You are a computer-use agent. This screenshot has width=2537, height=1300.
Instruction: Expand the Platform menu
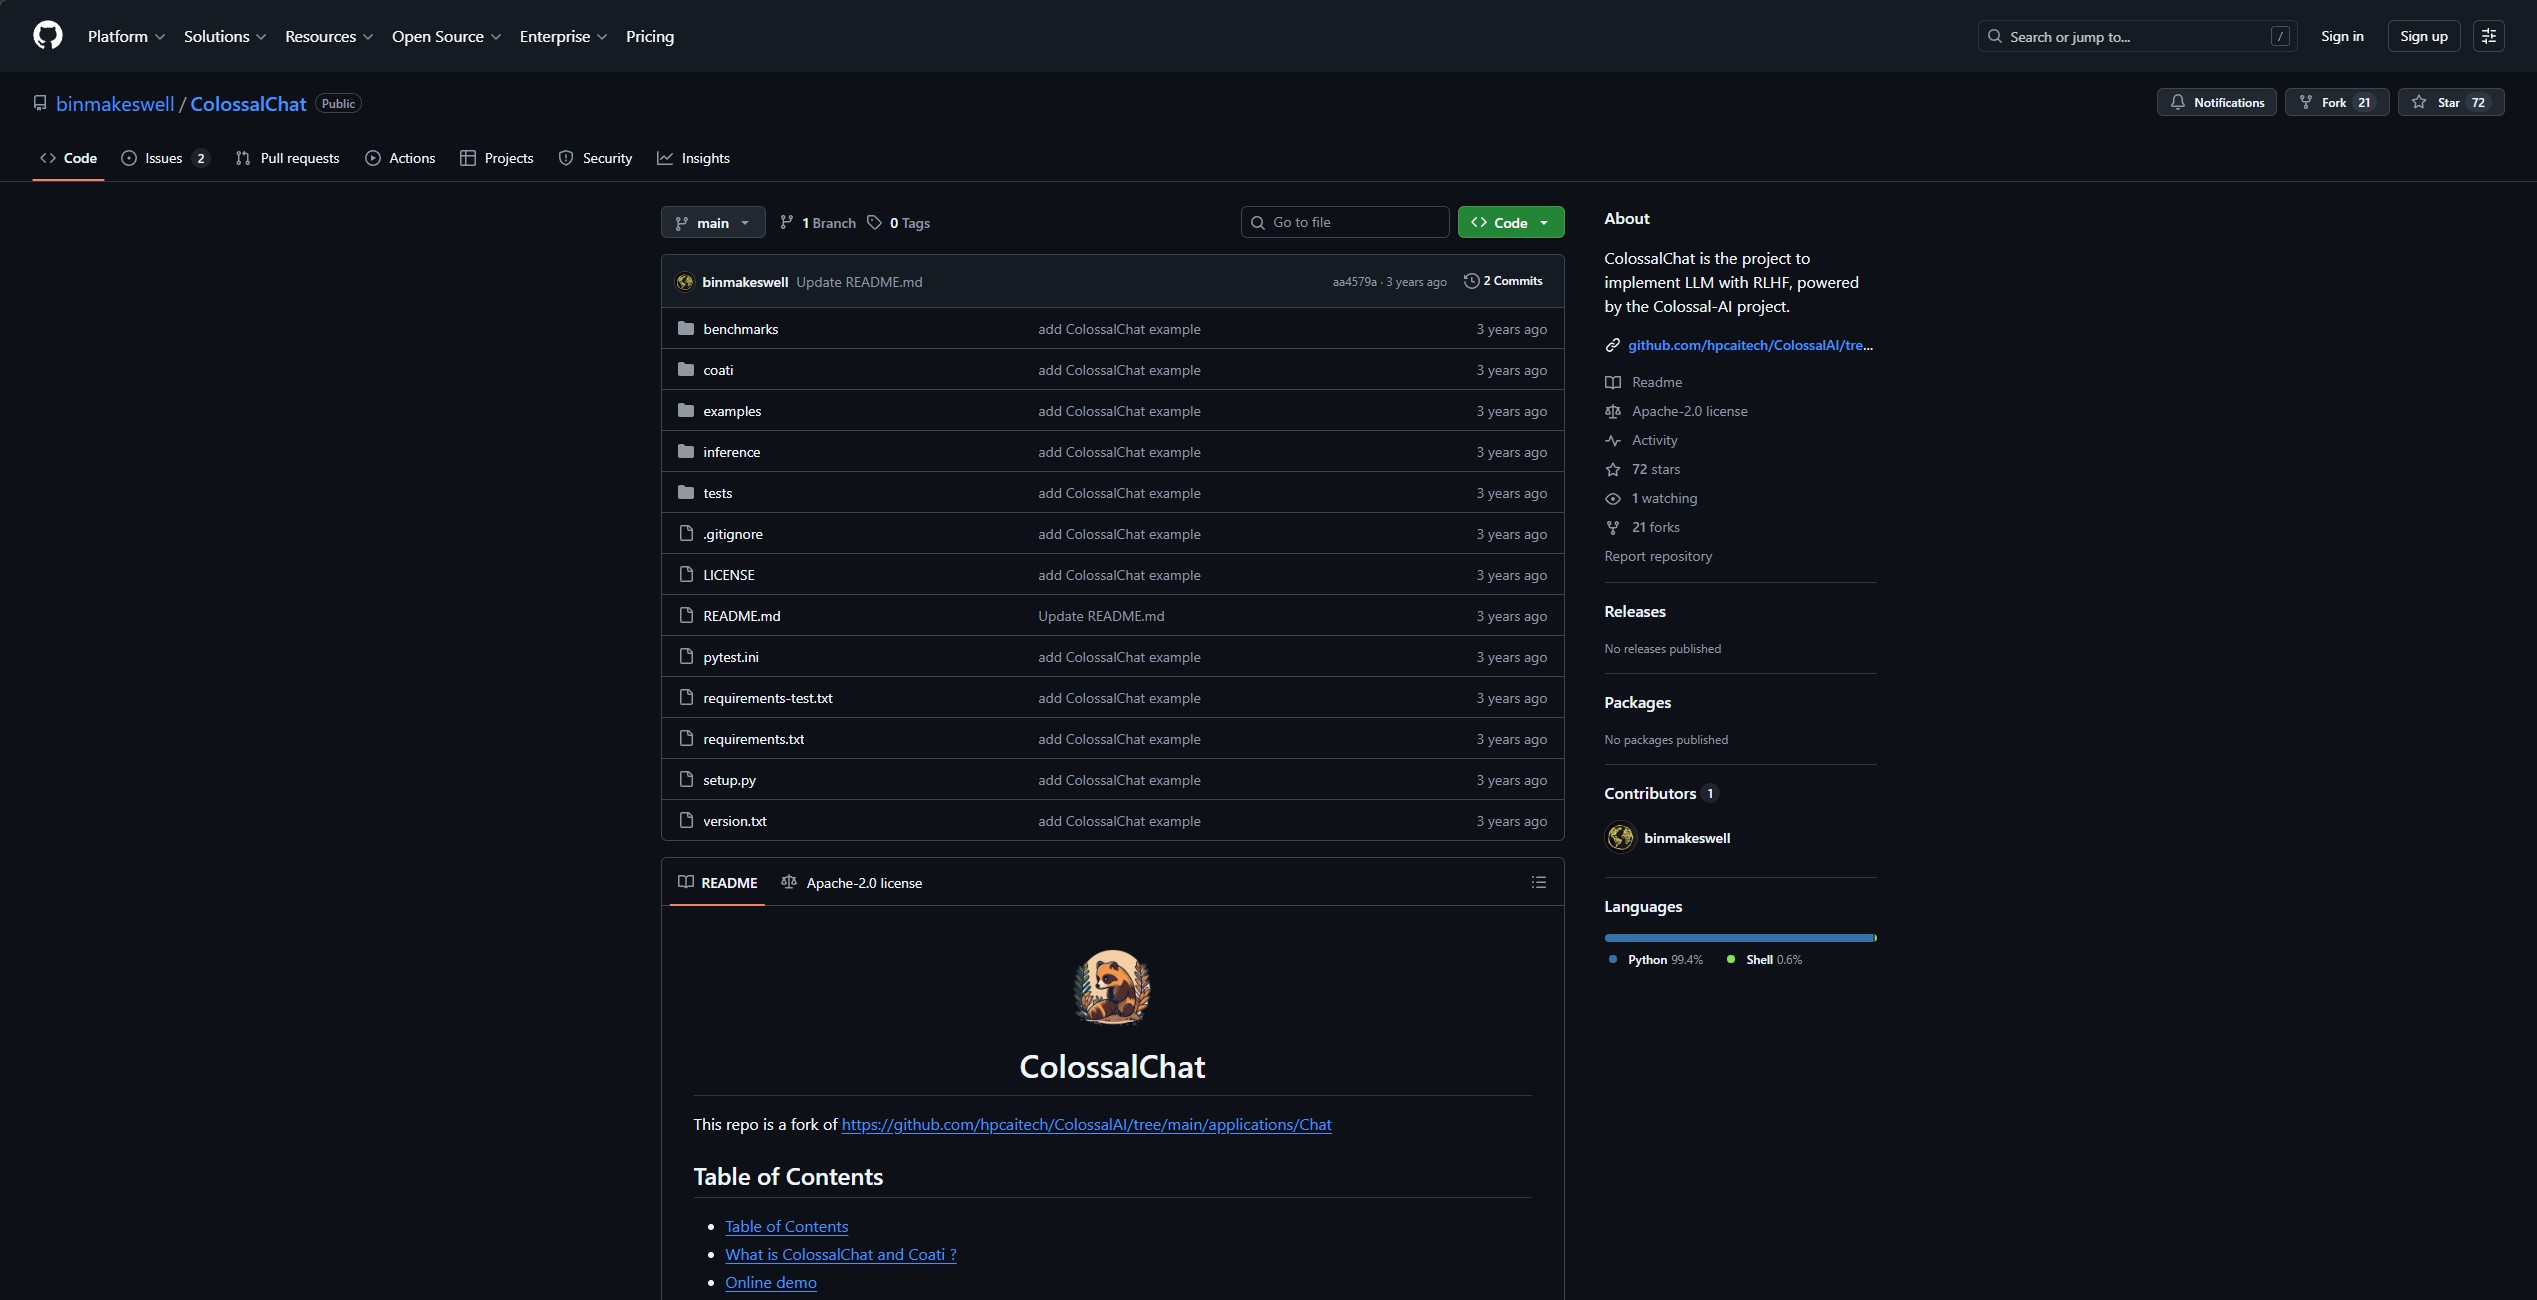pyautogui.click(x=126, y=36)
